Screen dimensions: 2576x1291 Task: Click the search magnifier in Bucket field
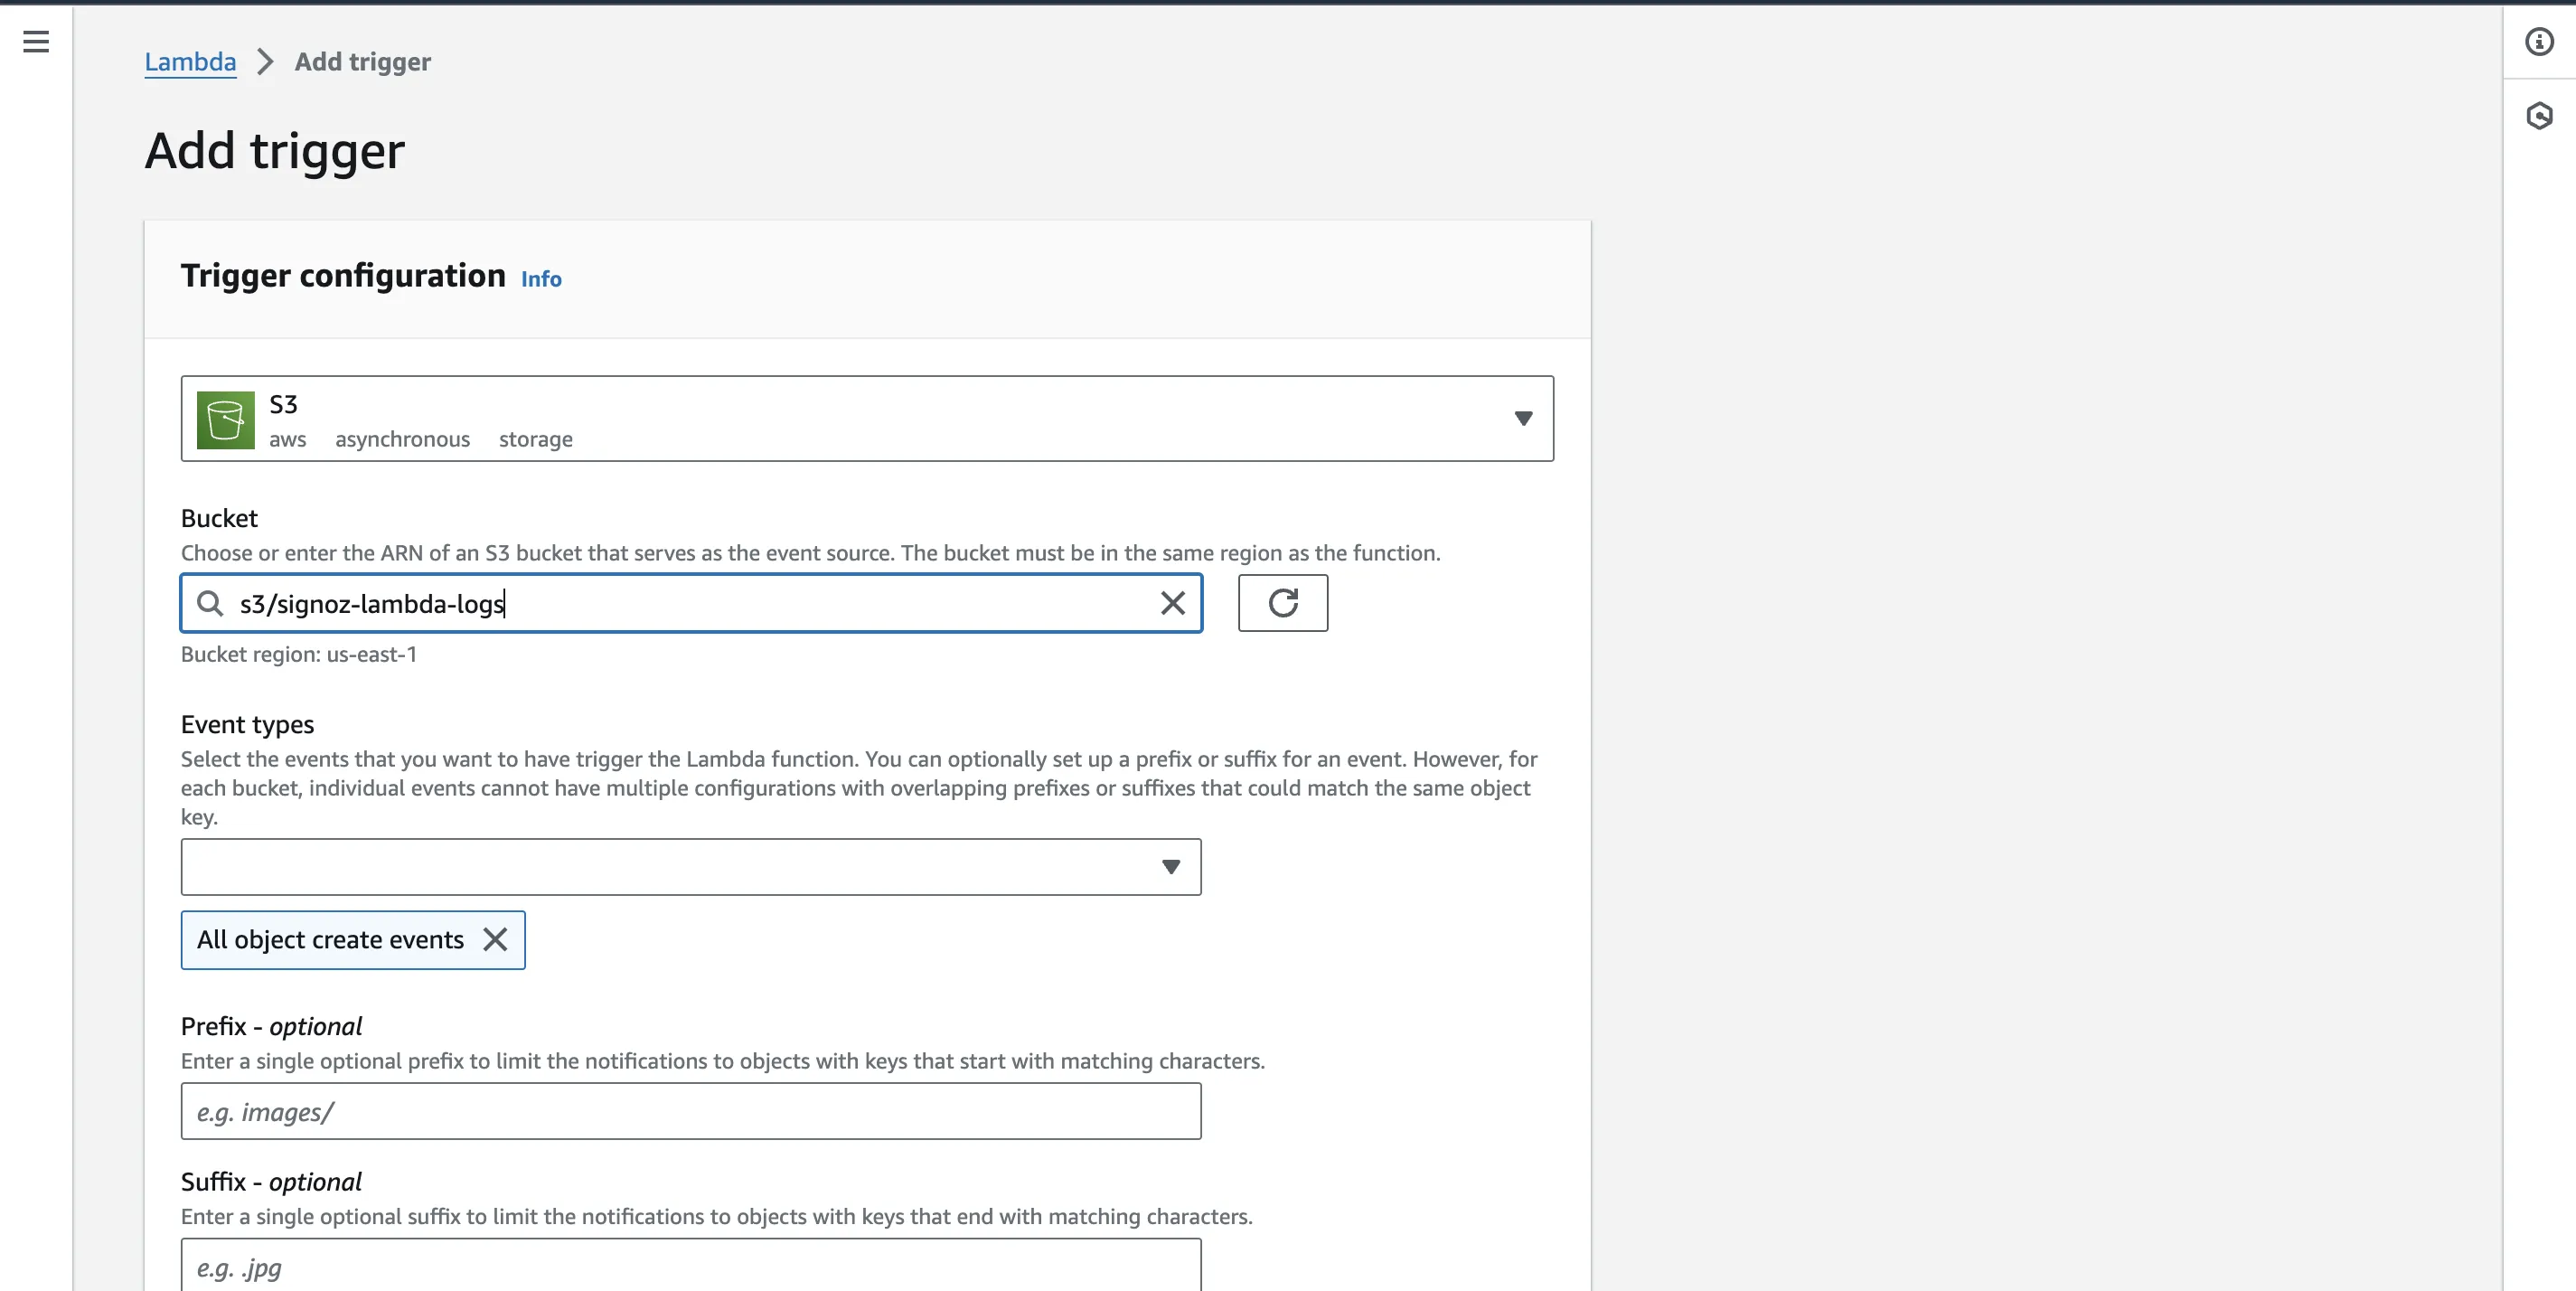point(210,603)
